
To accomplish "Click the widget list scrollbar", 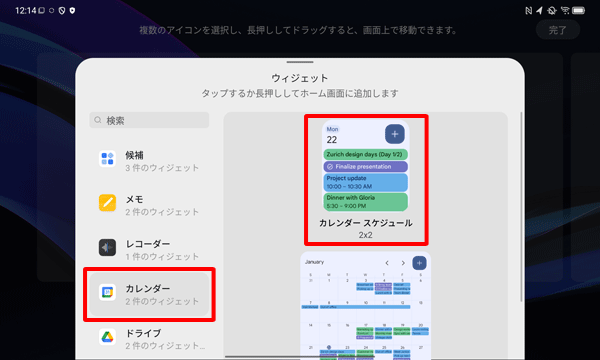I will [521, 207].
